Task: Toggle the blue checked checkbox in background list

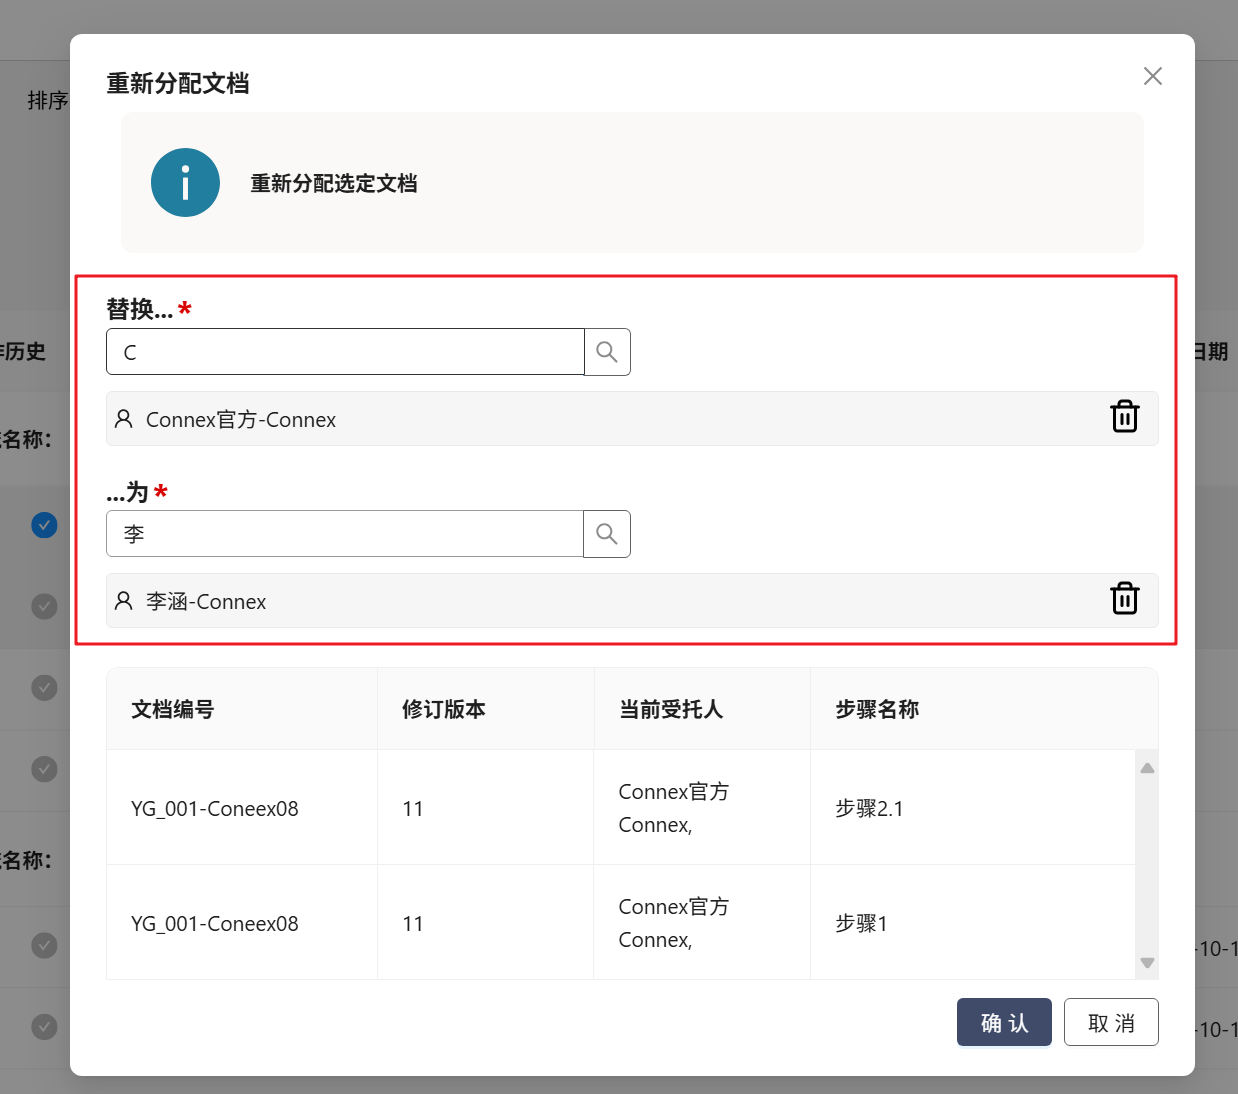Action: pyautogui.click(x=44, y=525)
